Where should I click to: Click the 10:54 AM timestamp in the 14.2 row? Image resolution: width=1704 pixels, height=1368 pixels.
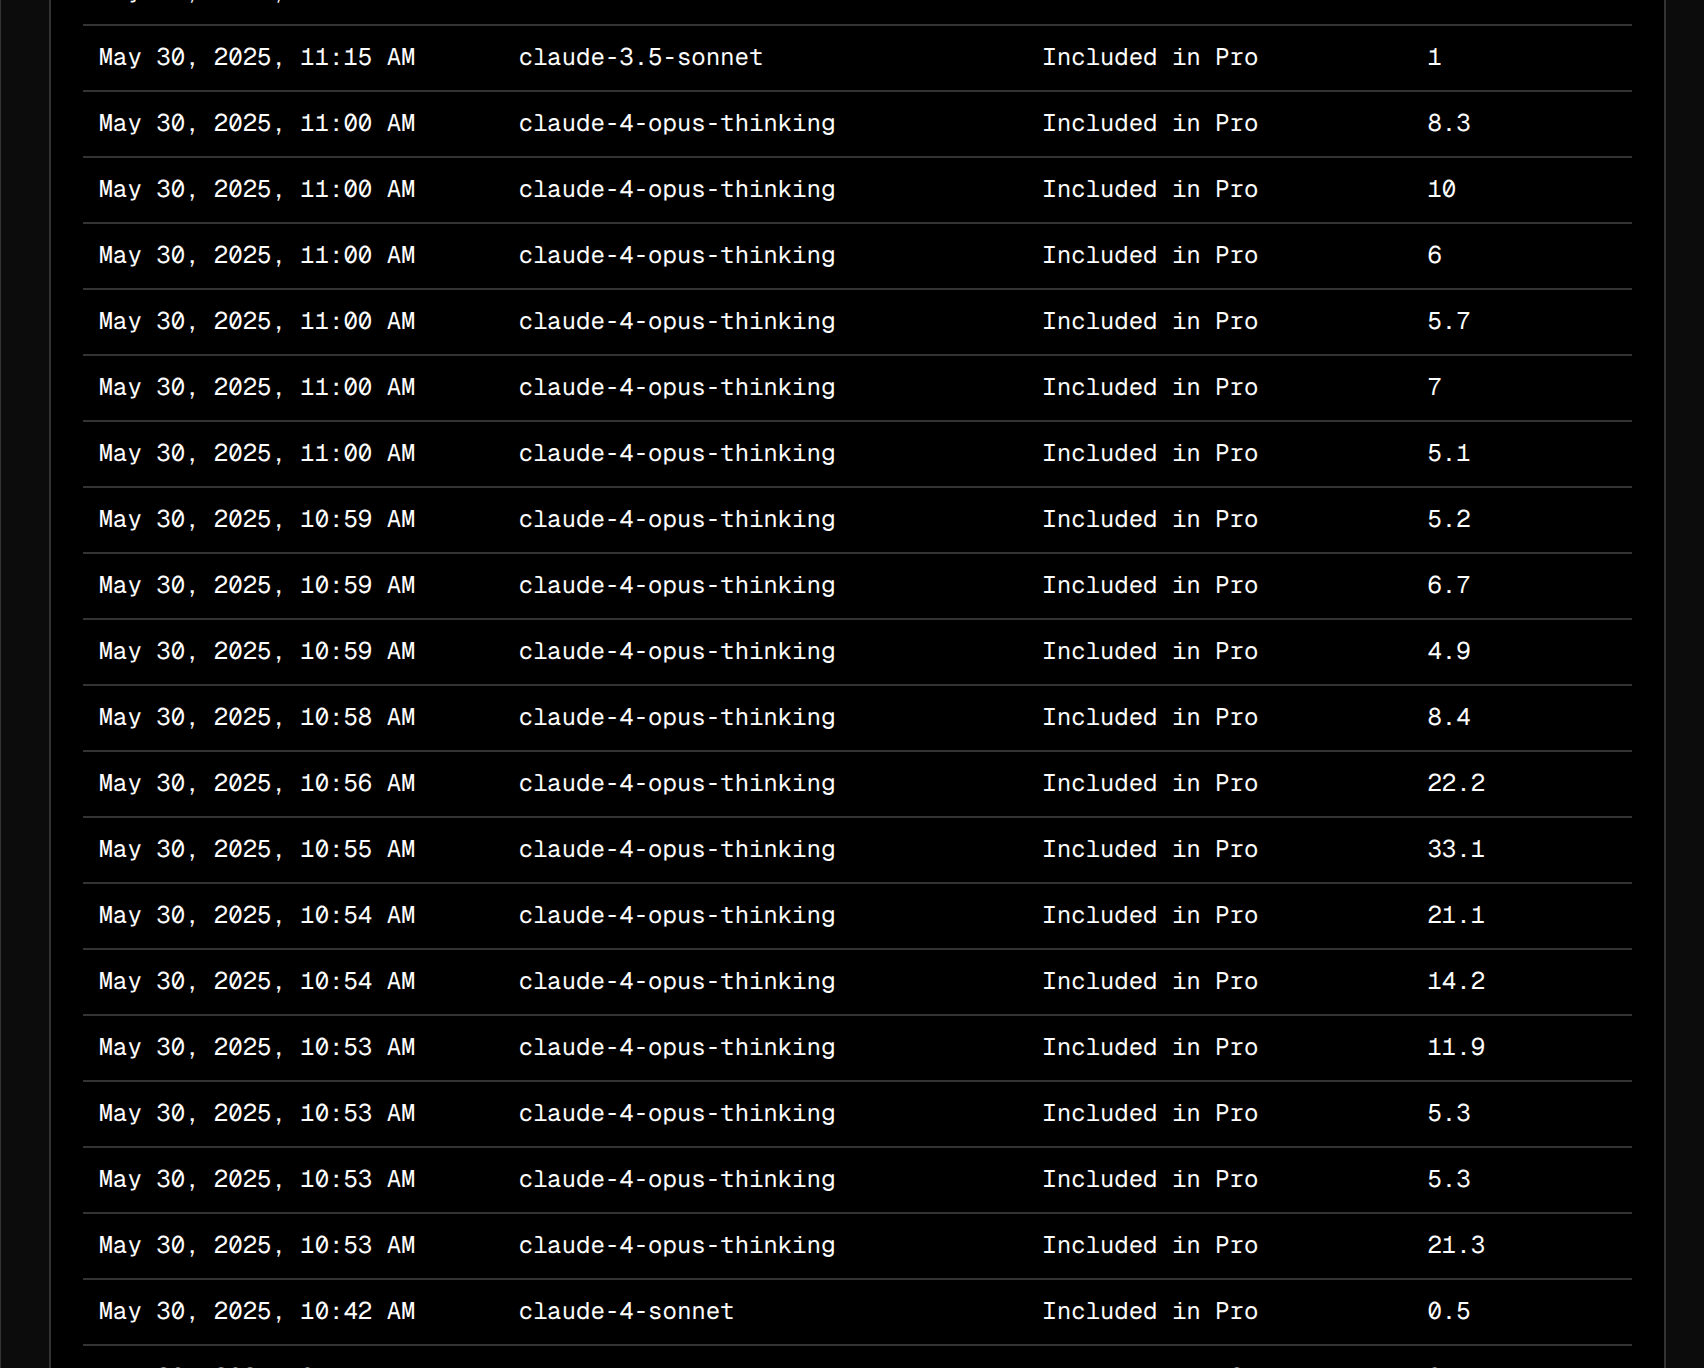(257, 982)
